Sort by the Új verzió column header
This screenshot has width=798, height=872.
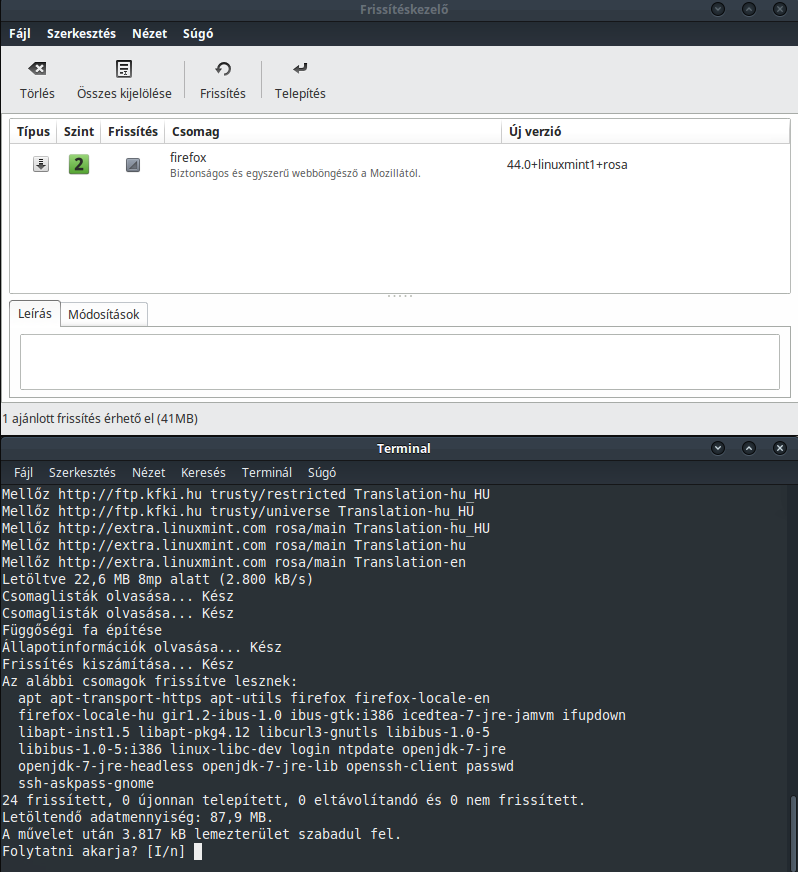(646, 132)
